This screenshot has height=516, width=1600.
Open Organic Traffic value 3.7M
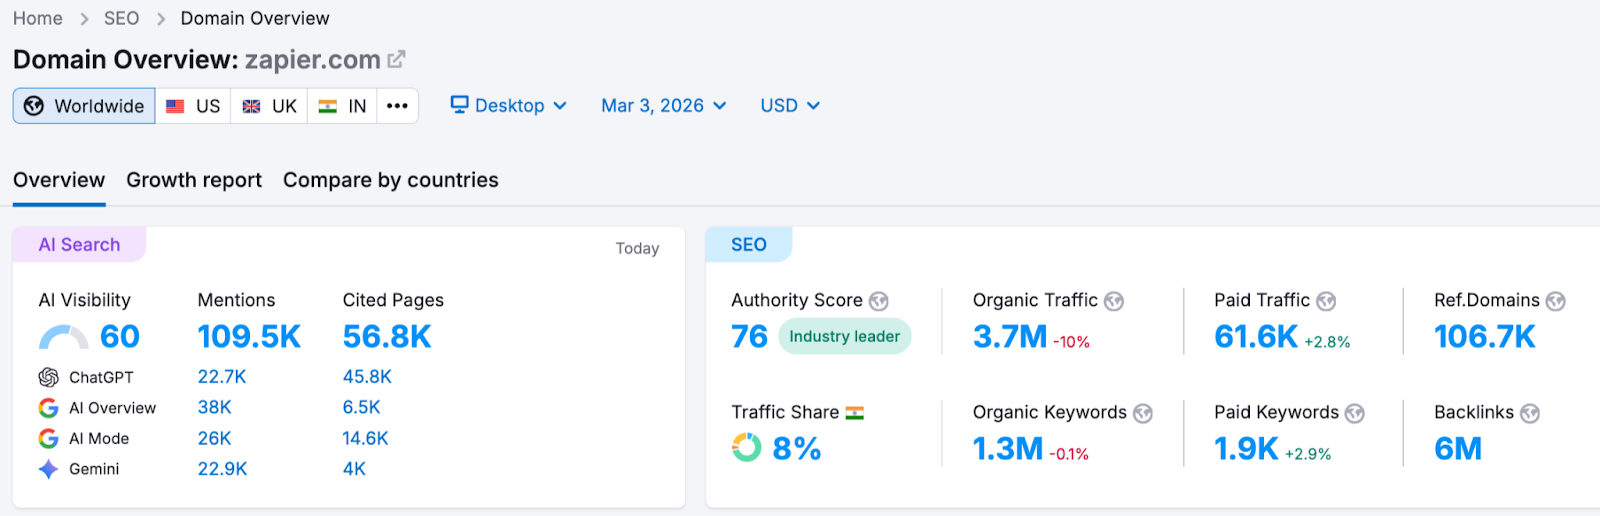point(1010,337)
